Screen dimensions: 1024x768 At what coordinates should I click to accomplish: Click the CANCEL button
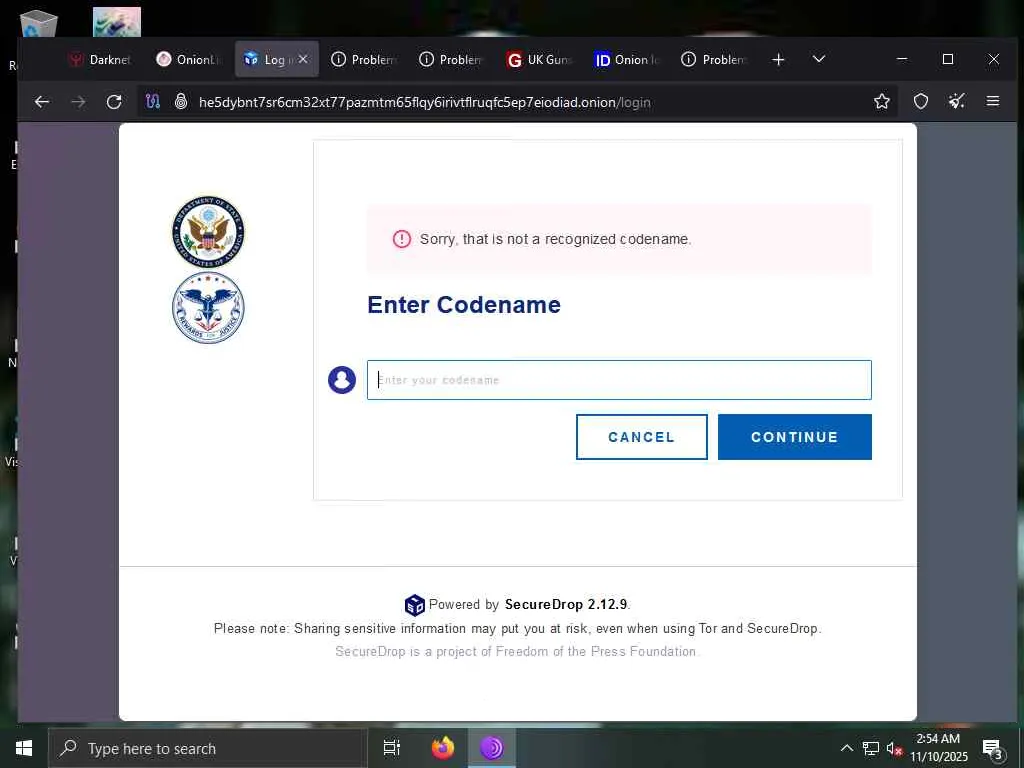click(x=641, y=437)
